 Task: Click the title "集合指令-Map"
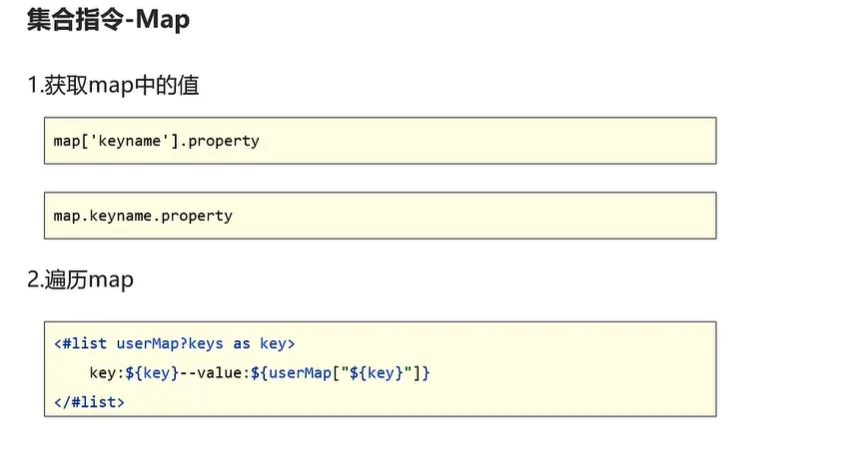(x=109, y=21)
